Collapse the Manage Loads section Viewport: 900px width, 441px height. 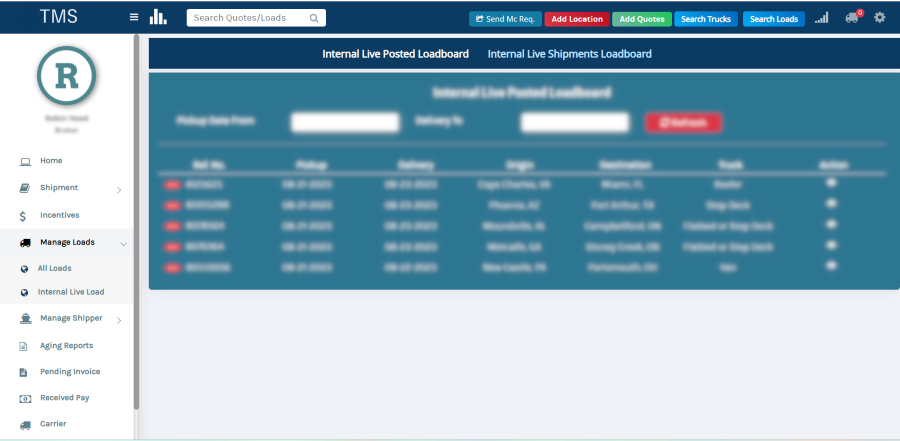coord(123,243)
